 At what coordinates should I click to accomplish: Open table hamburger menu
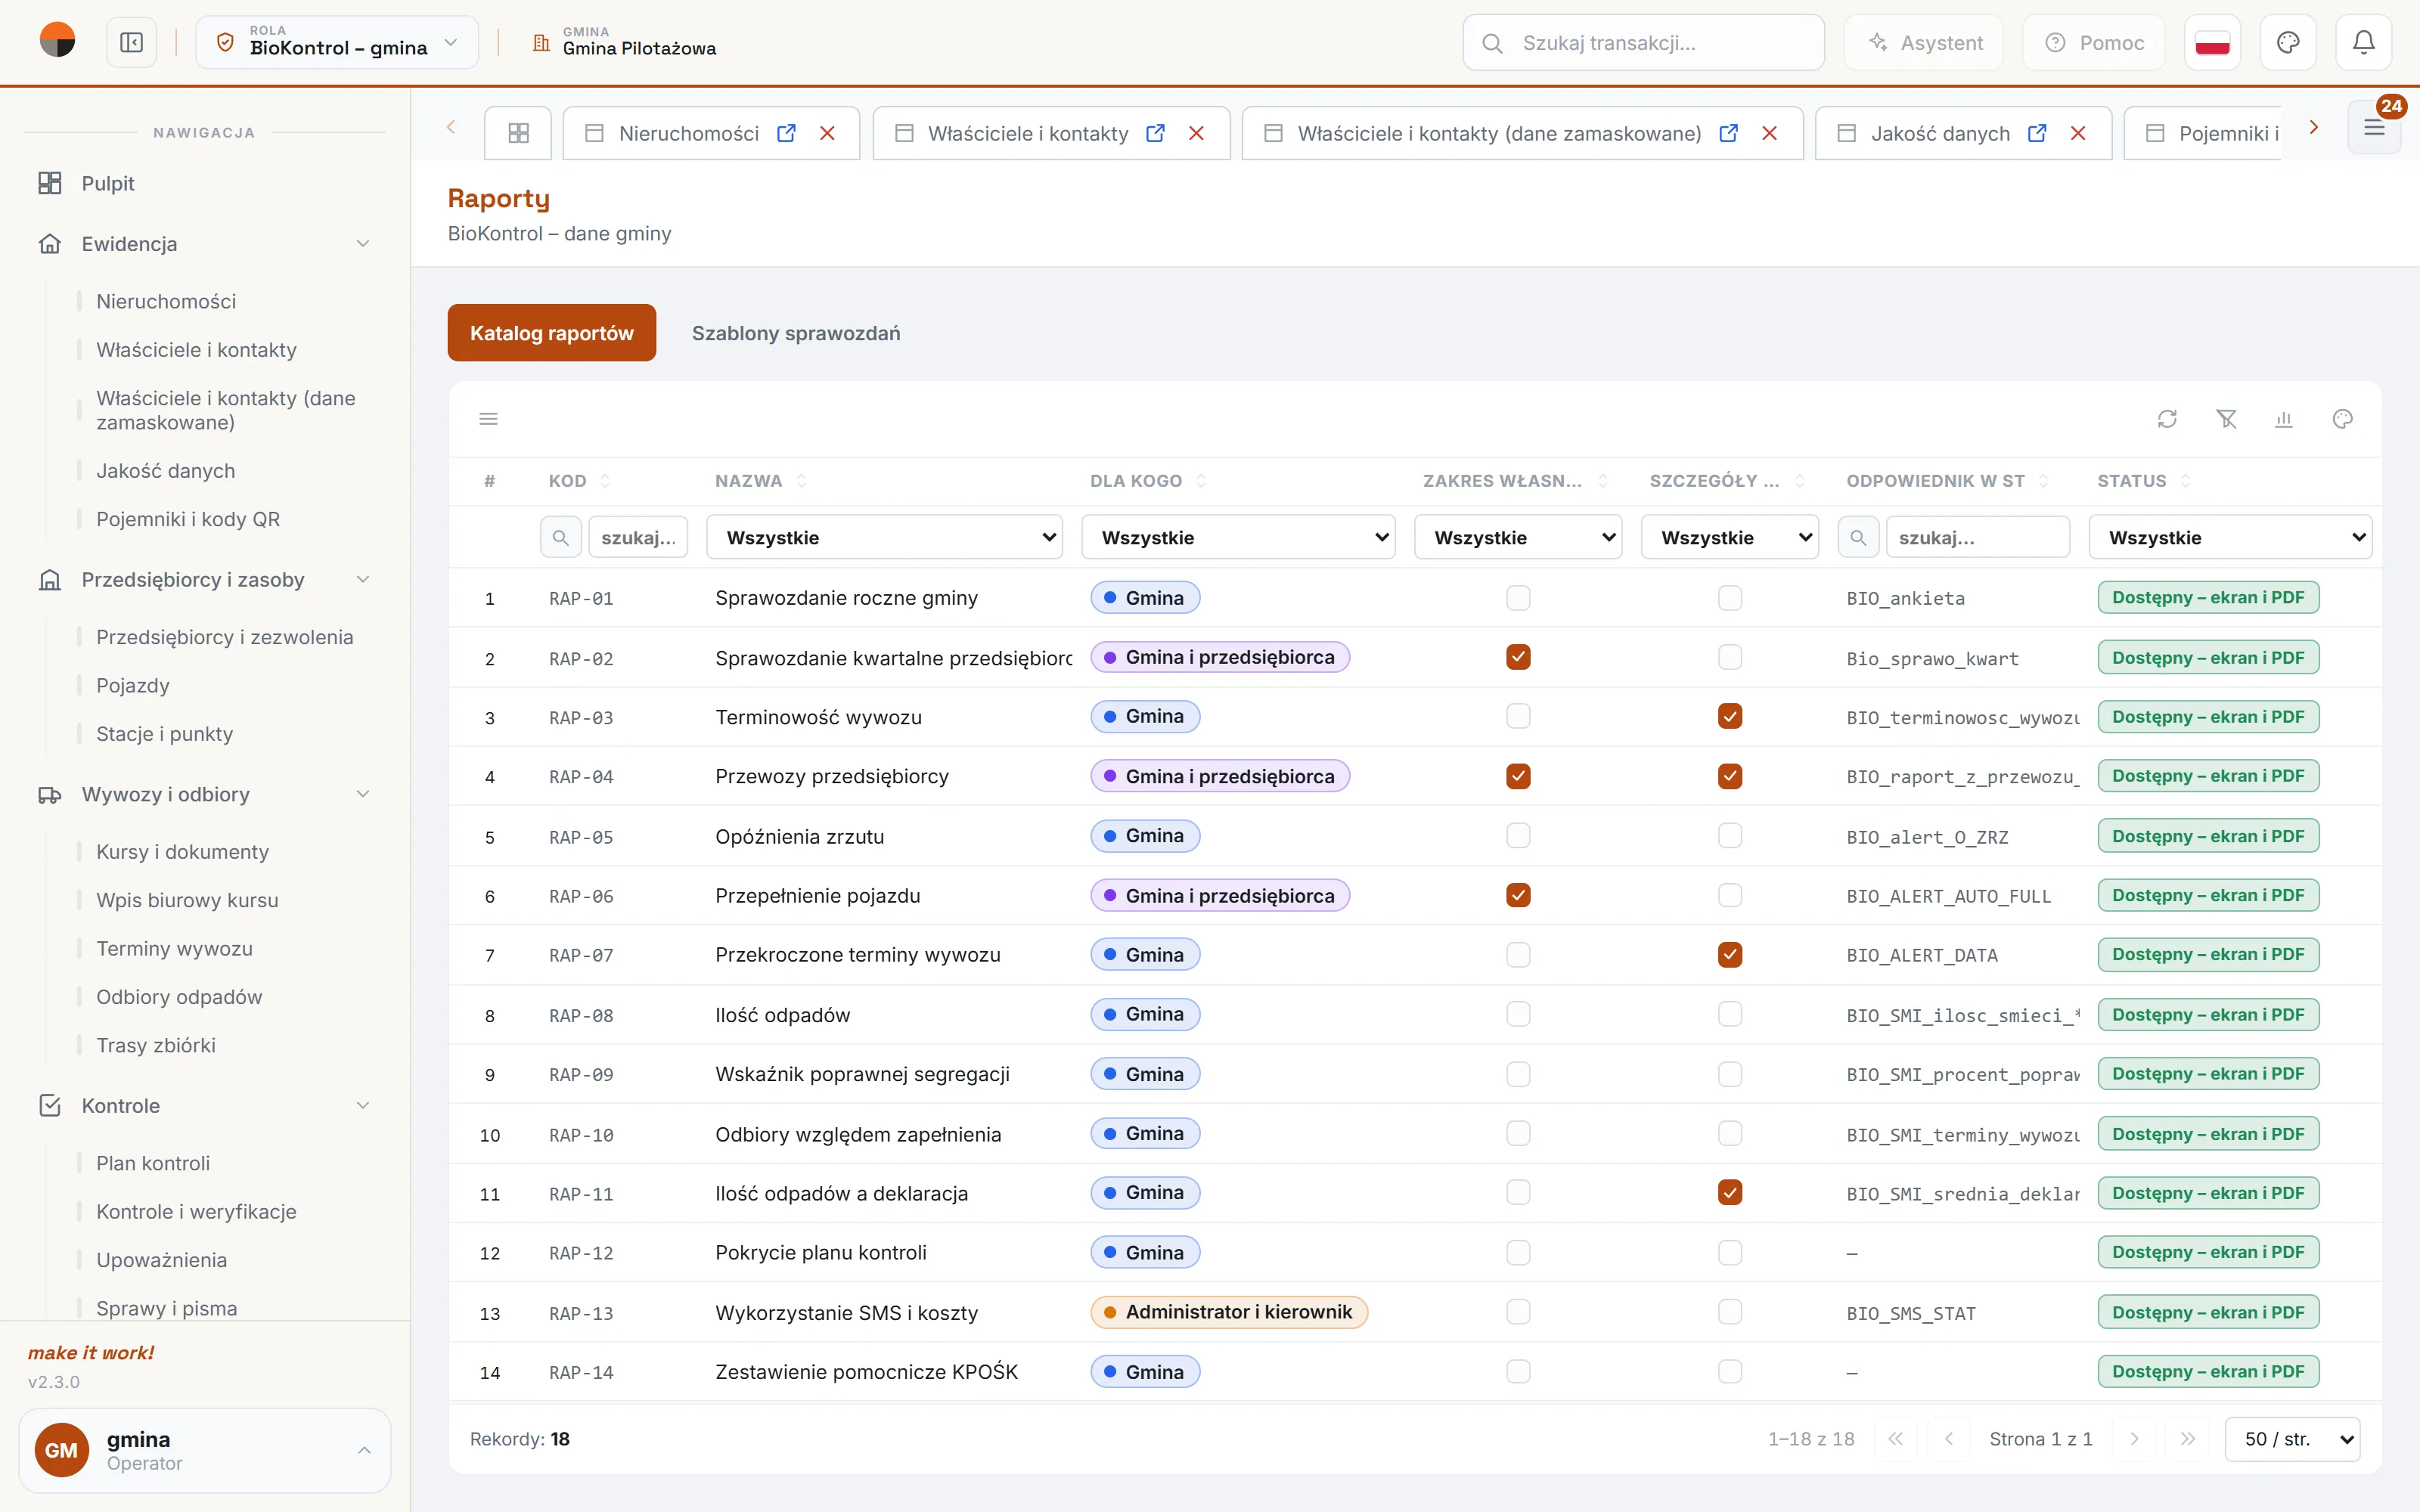tap(489, 419)
